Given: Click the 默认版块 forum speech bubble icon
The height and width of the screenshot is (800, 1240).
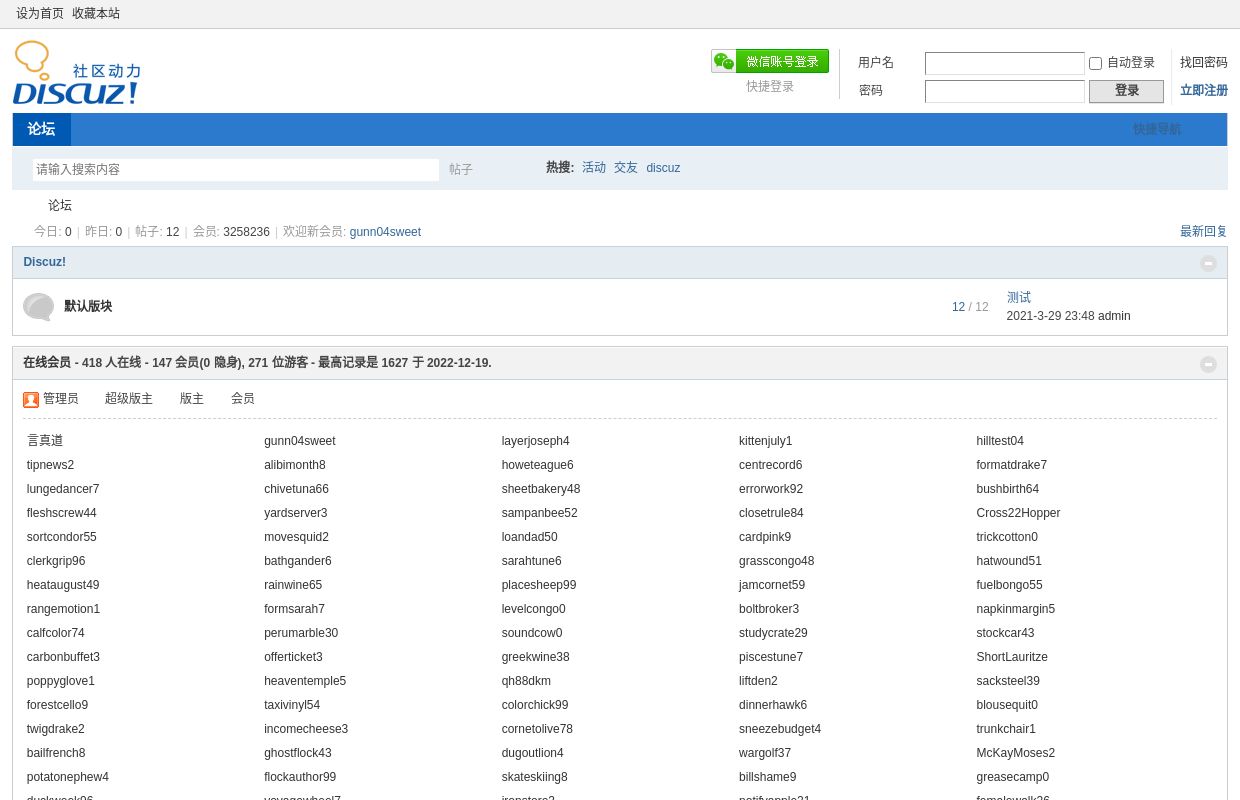Looking at the screenshot, I should (x=39, y=307).
